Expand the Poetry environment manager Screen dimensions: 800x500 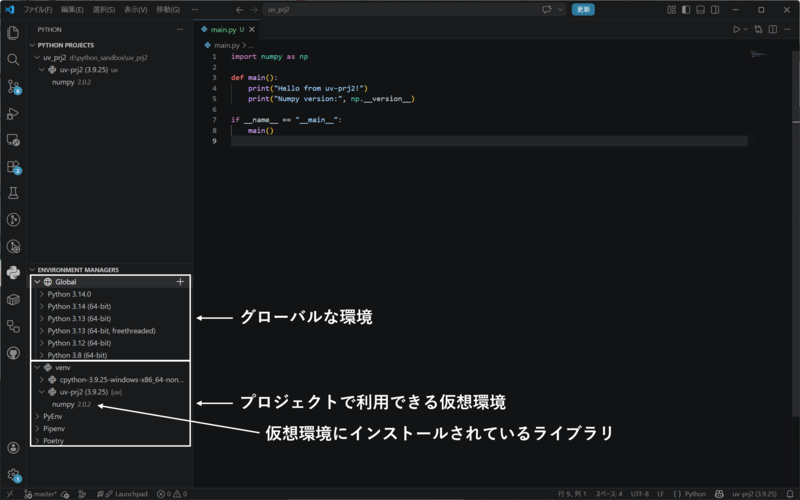[x=37, y=440]
